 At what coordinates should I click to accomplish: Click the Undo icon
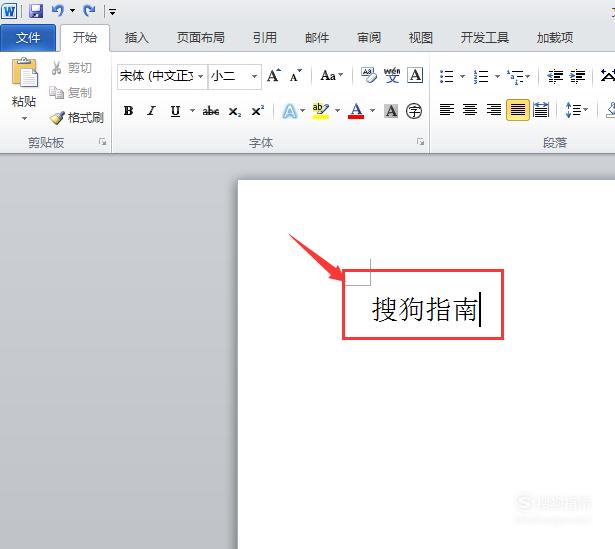point(58,11)
